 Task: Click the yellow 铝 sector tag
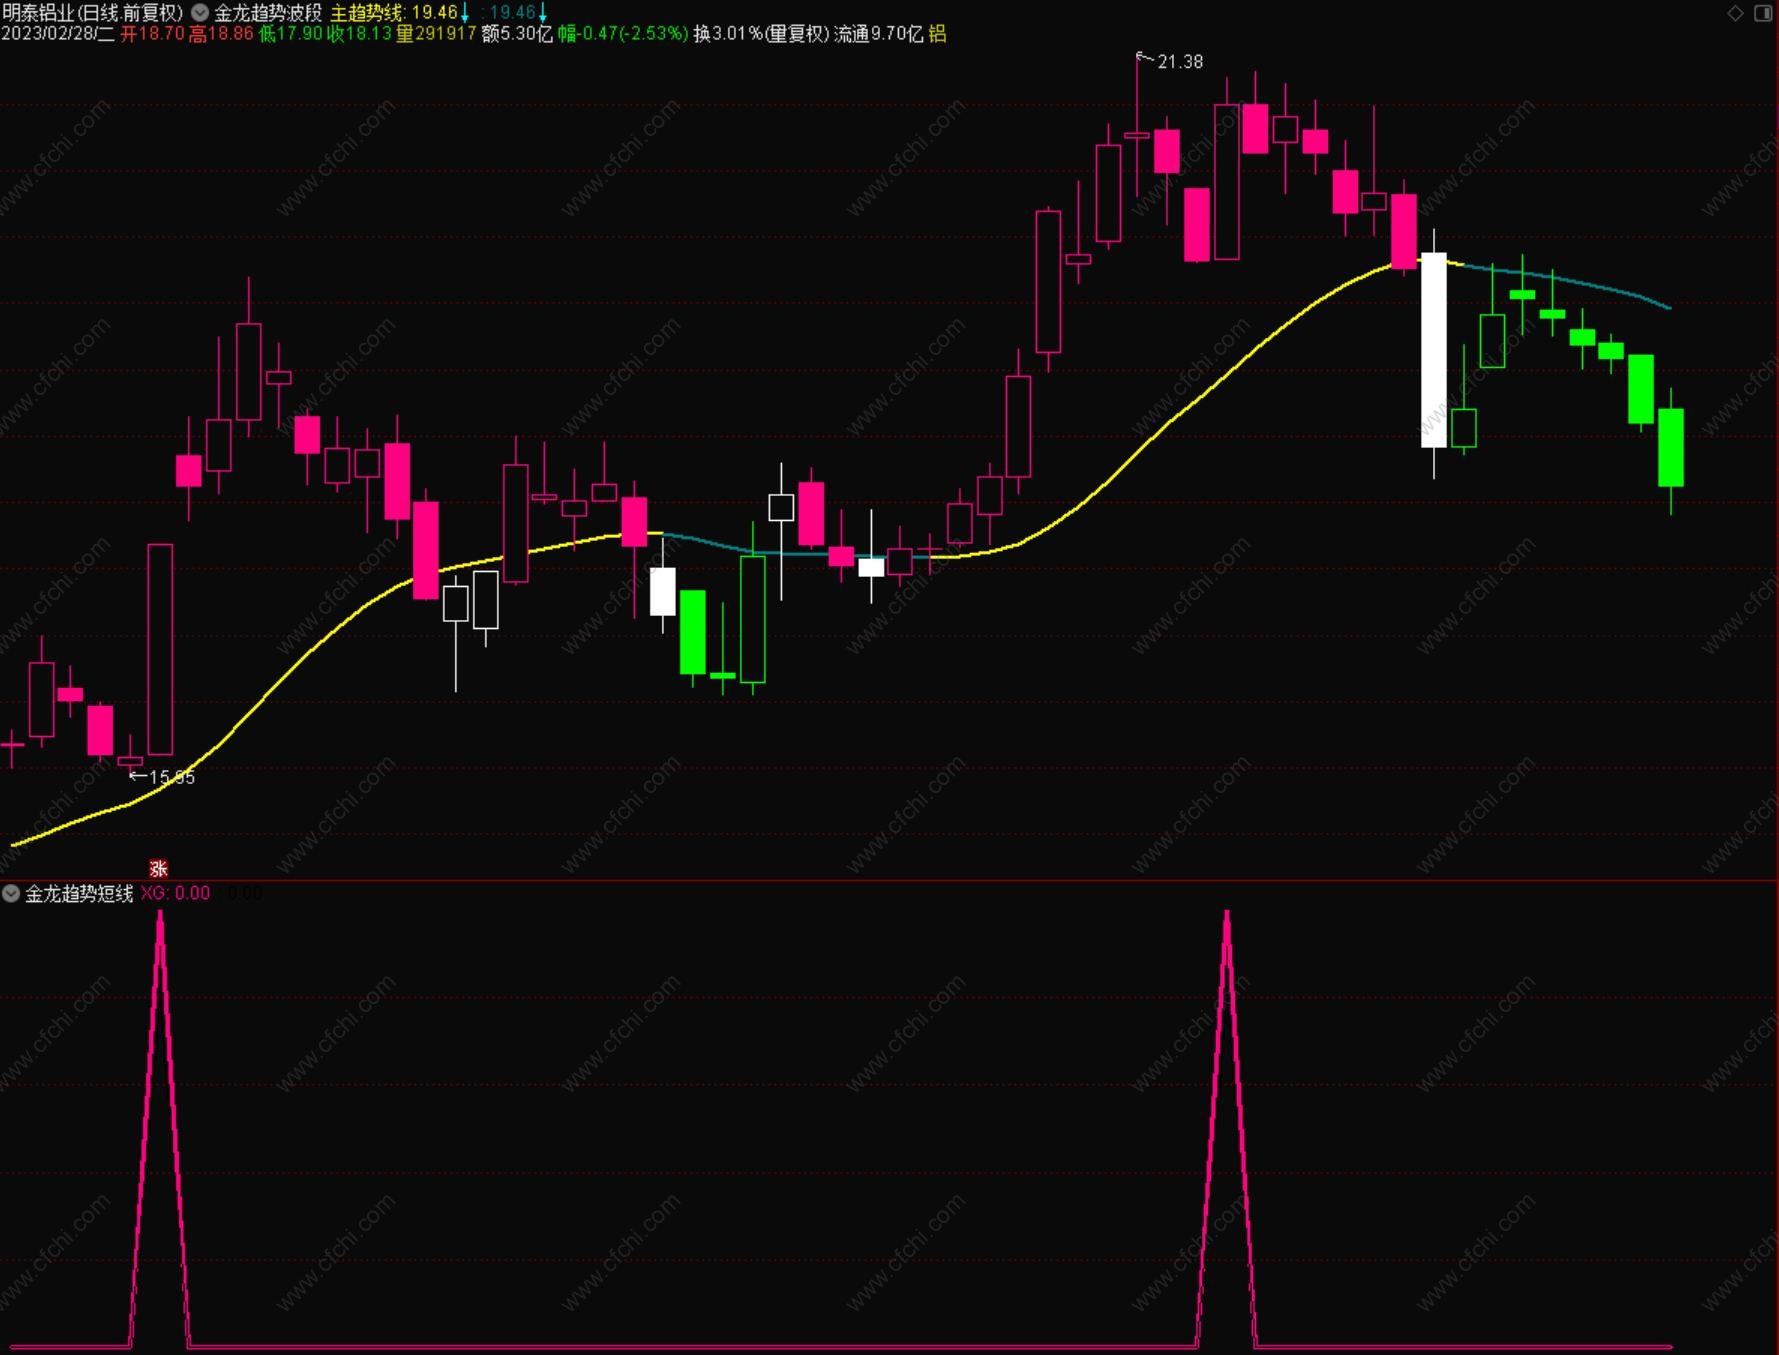[937, 34]
